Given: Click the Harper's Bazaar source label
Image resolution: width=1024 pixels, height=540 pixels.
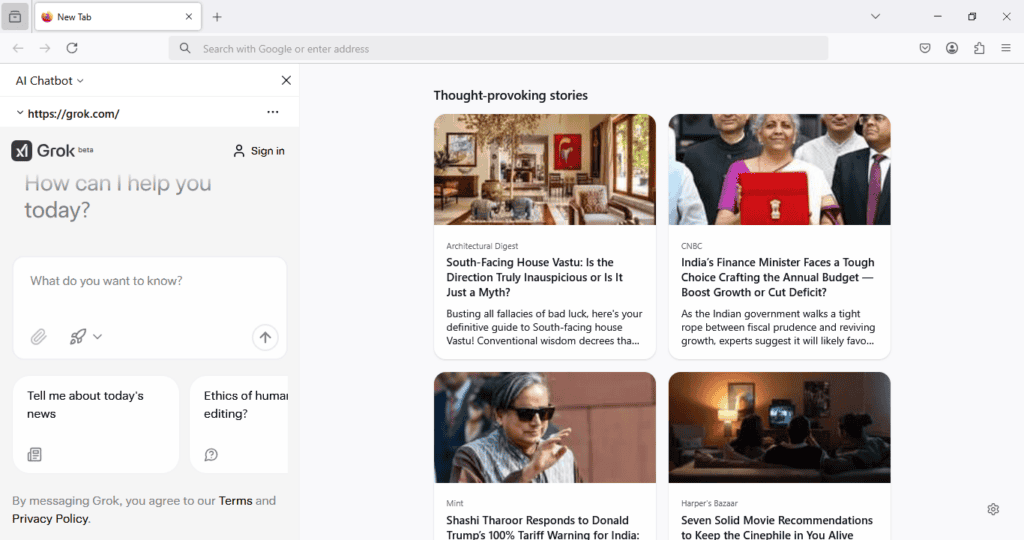Looking at the screenshot, I should pyautogui.click(x=709, y=503).
